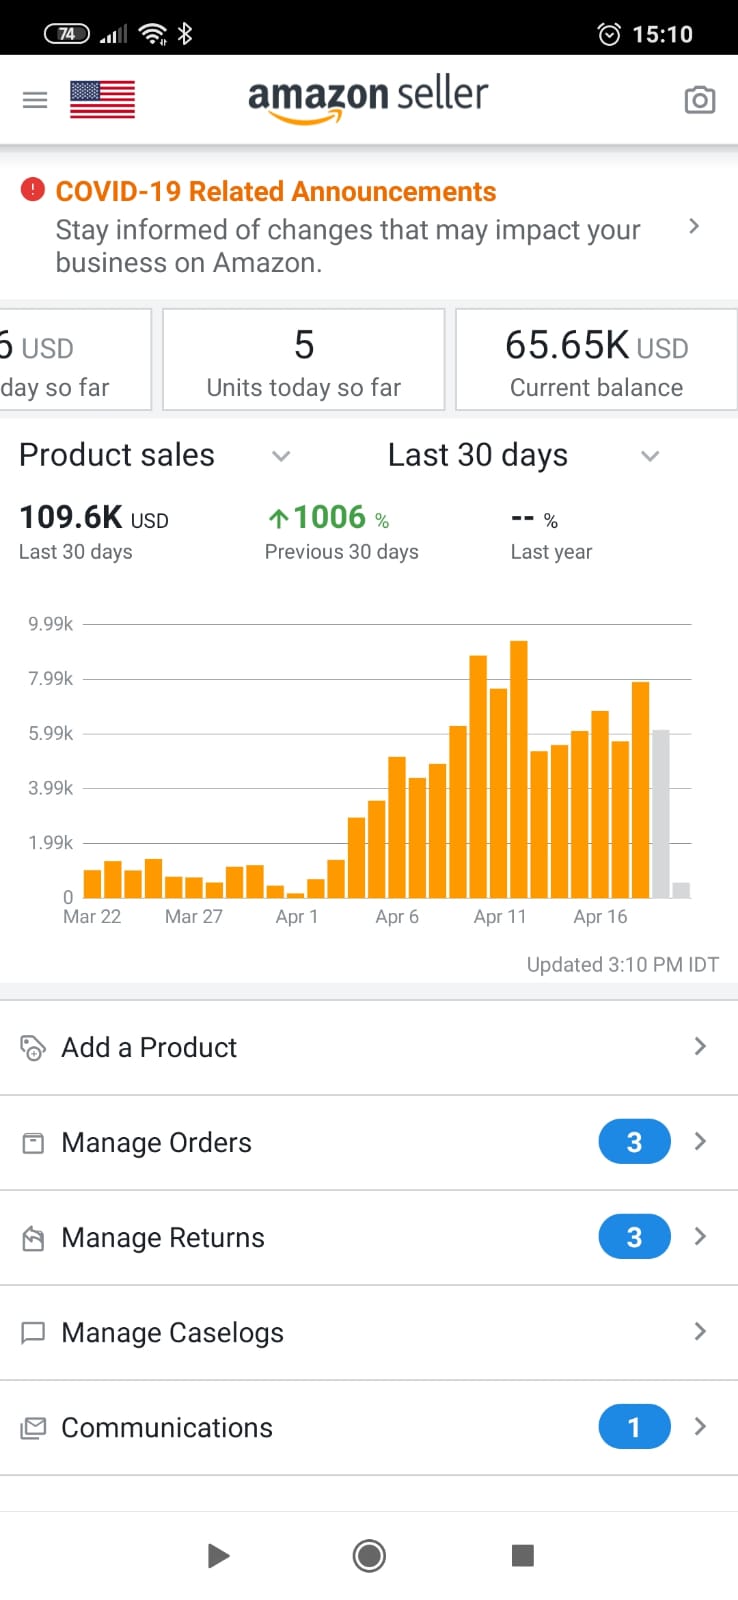Open the camera scan icon

pyautogui.click(x=699, y=100)
